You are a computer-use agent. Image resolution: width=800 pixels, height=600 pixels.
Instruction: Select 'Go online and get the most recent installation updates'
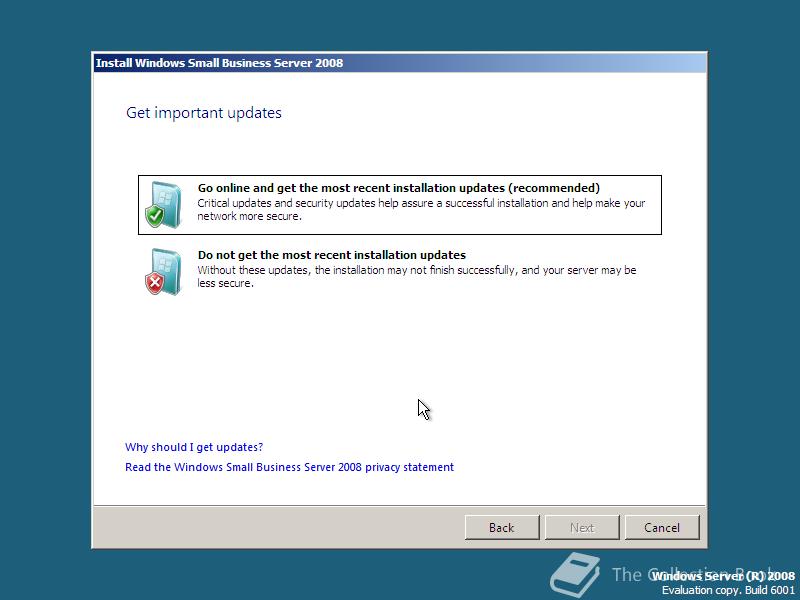[399, 205]
